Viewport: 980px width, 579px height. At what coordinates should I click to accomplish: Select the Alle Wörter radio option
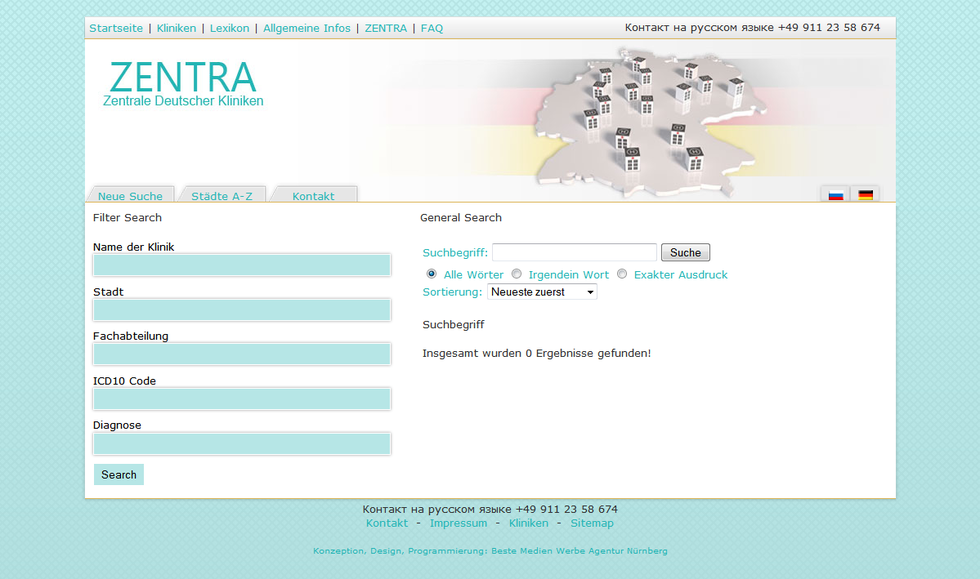[x=431, y=274]
